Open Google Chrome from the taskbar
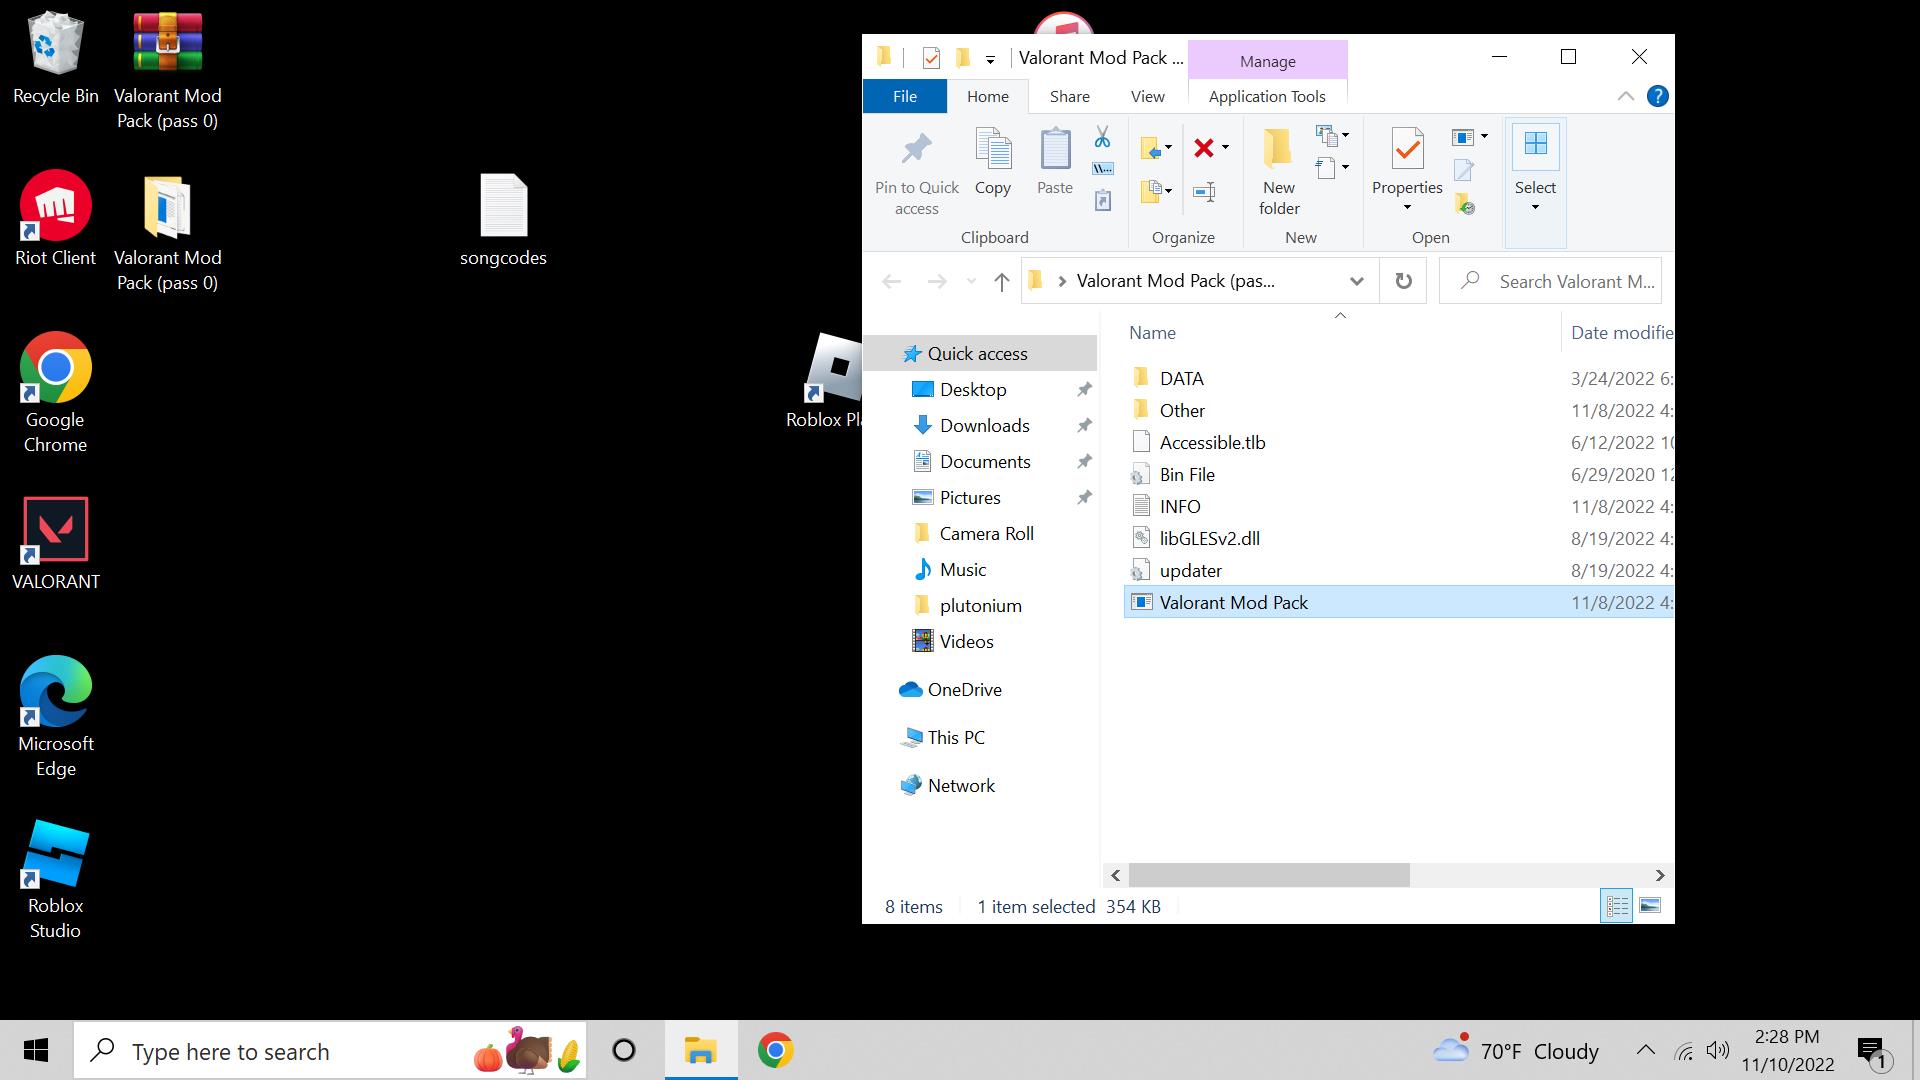Viewport: 1920px width, 1080px height. [x=775, y=1050]
